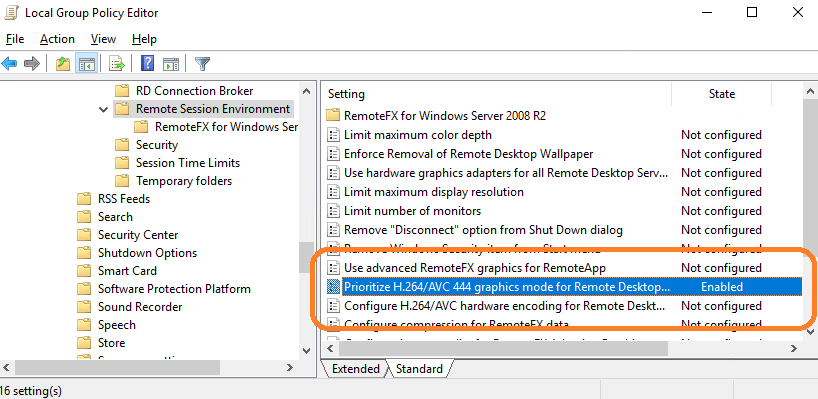
Task: Open the Help menu
Action: tap(145, 39)
